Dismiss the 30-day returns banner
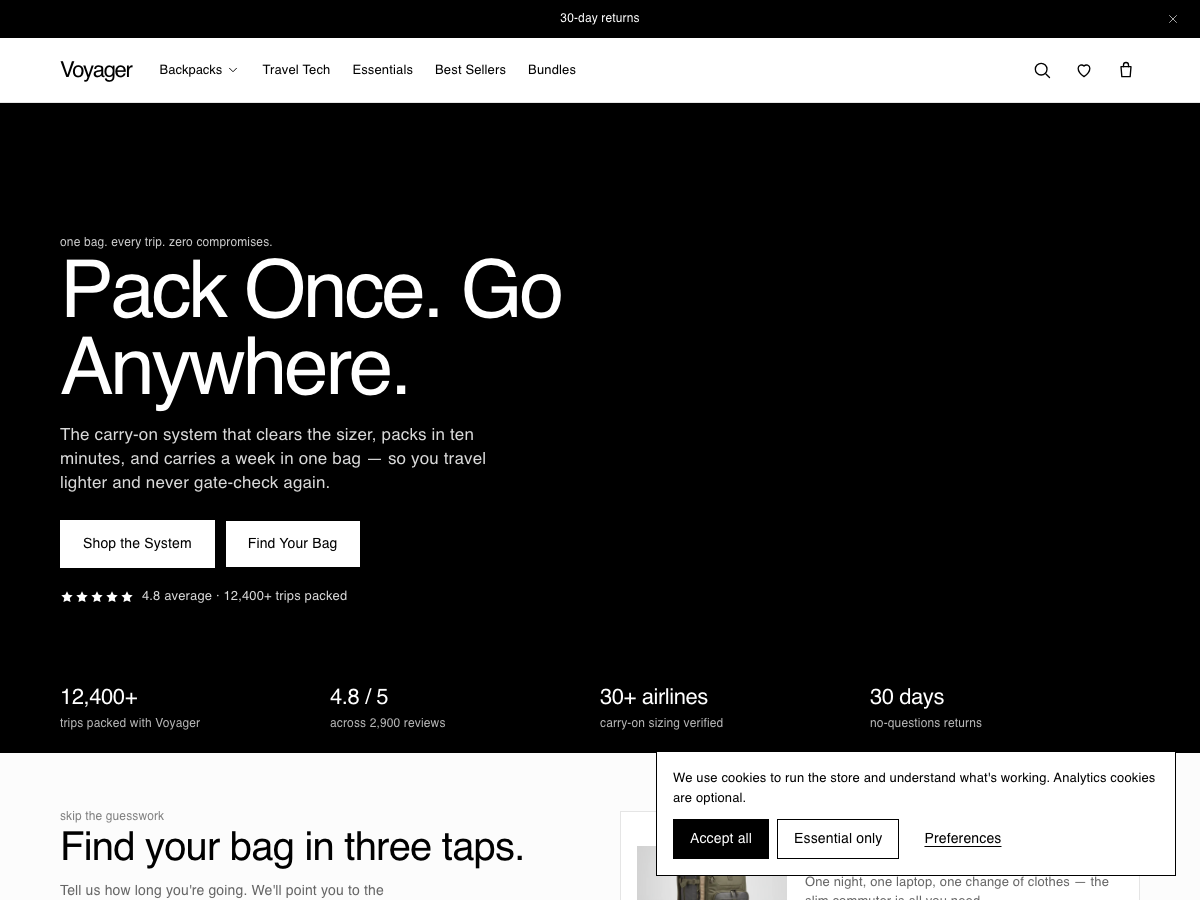The height and width of the screenshot is (900, 1200). 1173,19
